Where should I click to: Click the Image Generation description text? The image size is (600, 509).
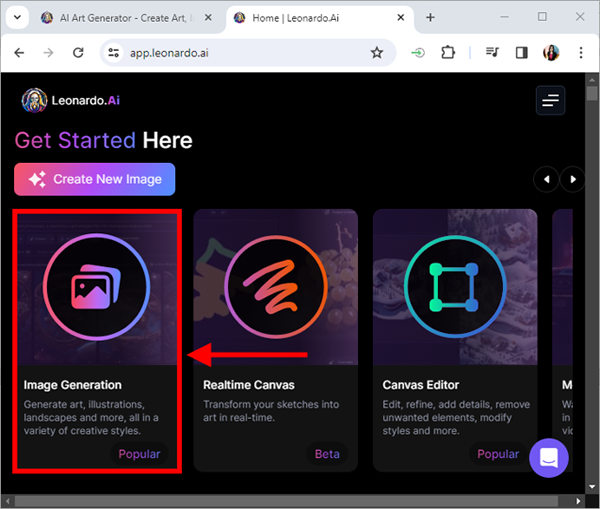coord(91,418)
